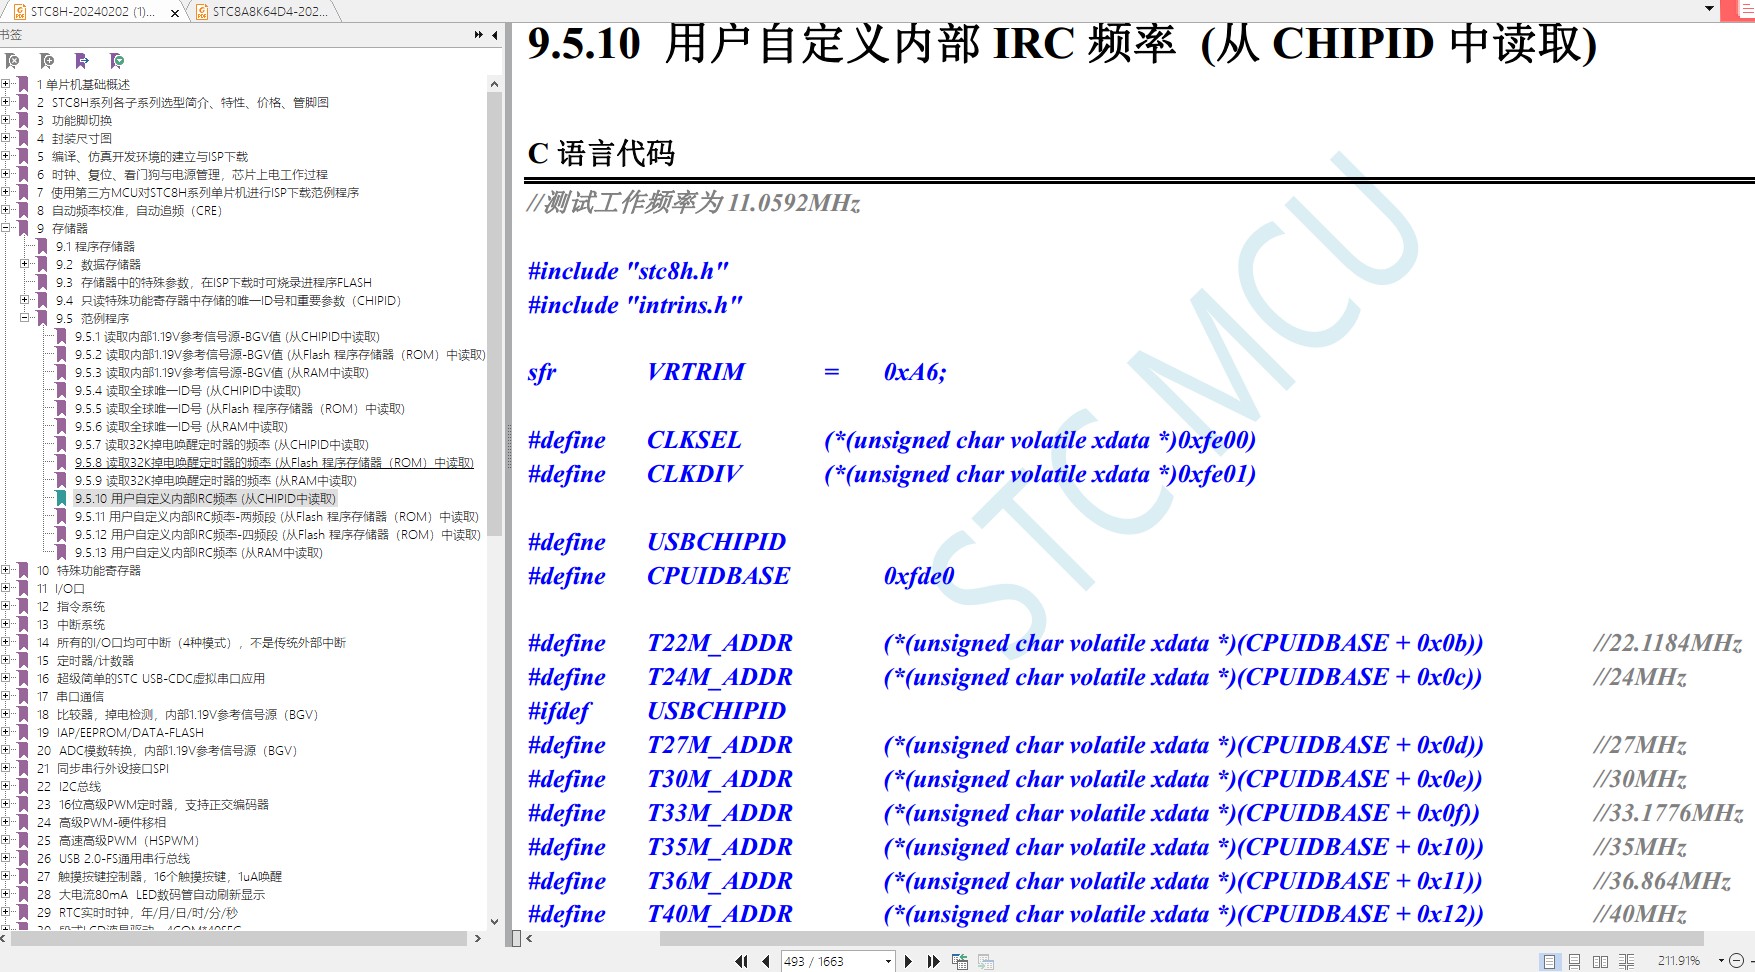This screenshot has width=1755, height=972.
Task: Expand section 9.2 数据存储器 node
Action: pyautogui.click(x=25, y=265)
